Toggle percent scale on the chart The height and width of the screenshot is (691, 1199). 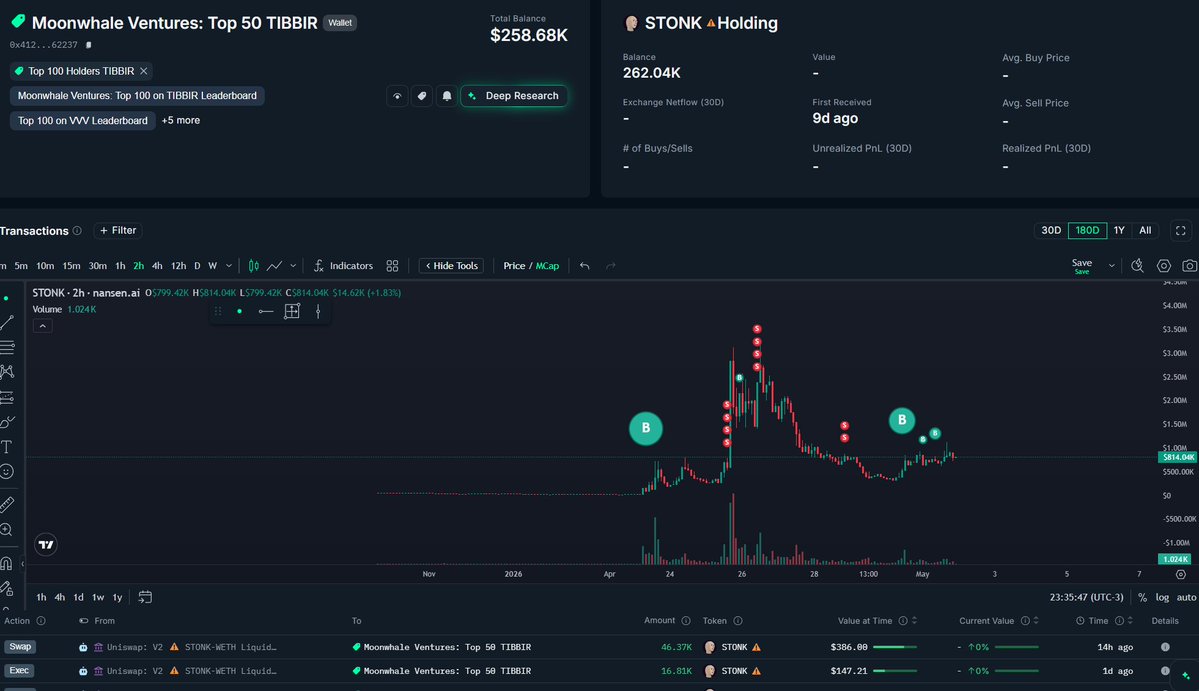point(1142,597)
